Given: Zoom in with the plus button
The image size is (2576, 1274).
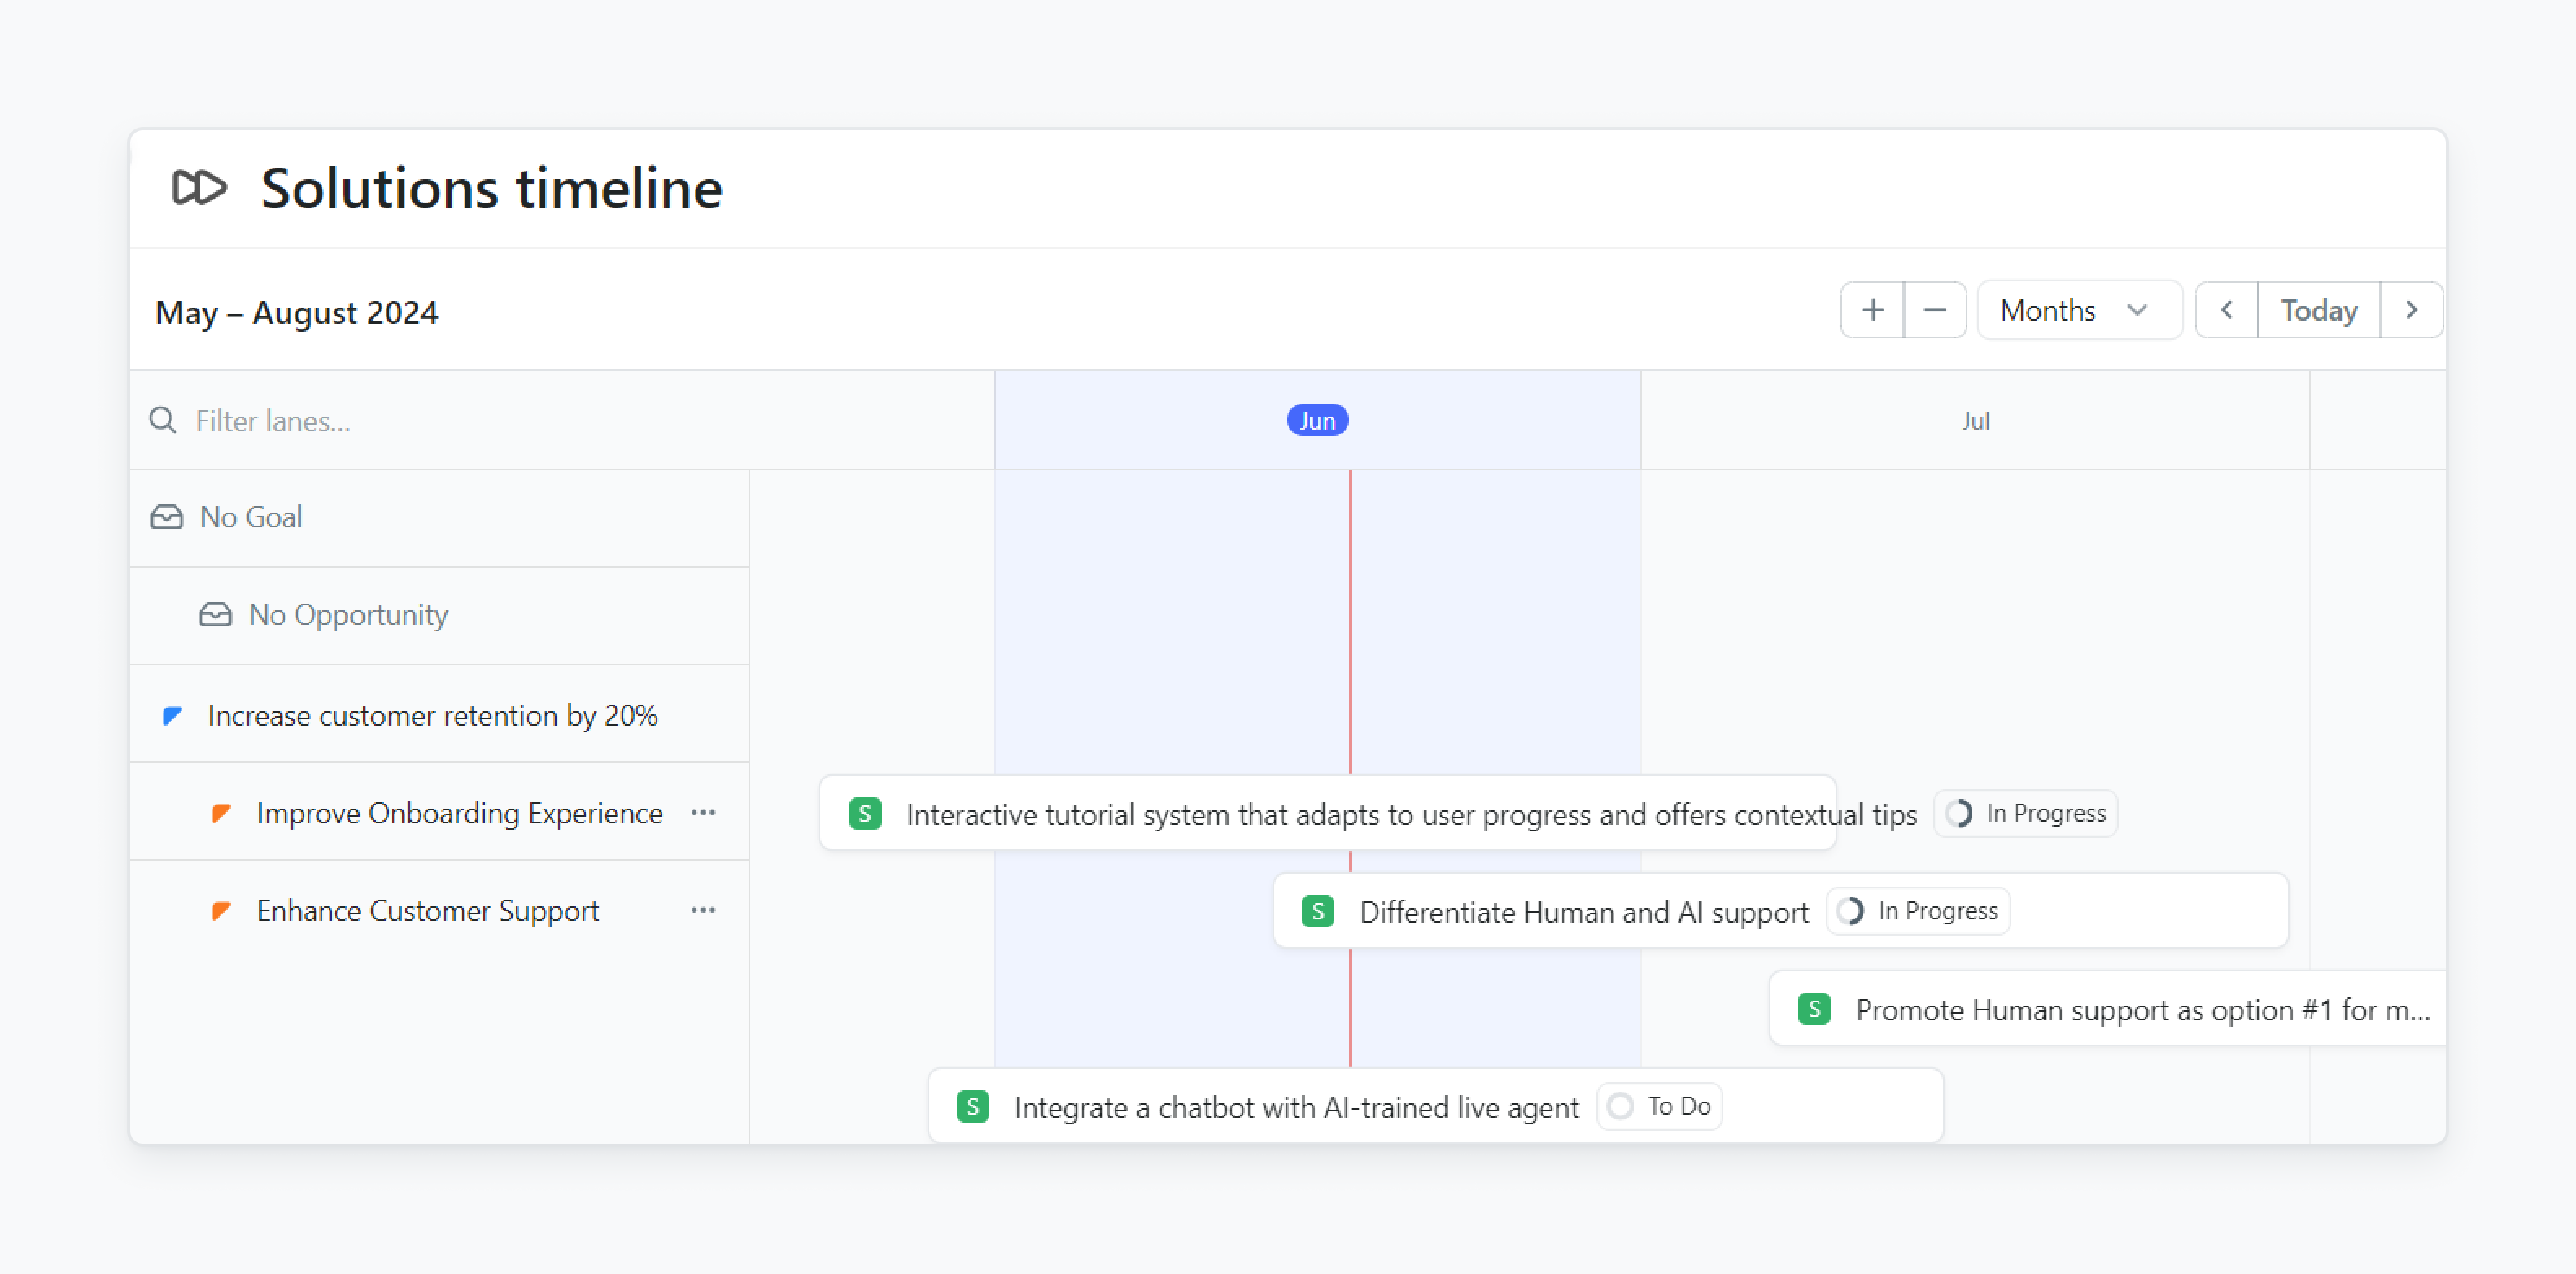Looking at the screenshot, I should click(1871, 311).
